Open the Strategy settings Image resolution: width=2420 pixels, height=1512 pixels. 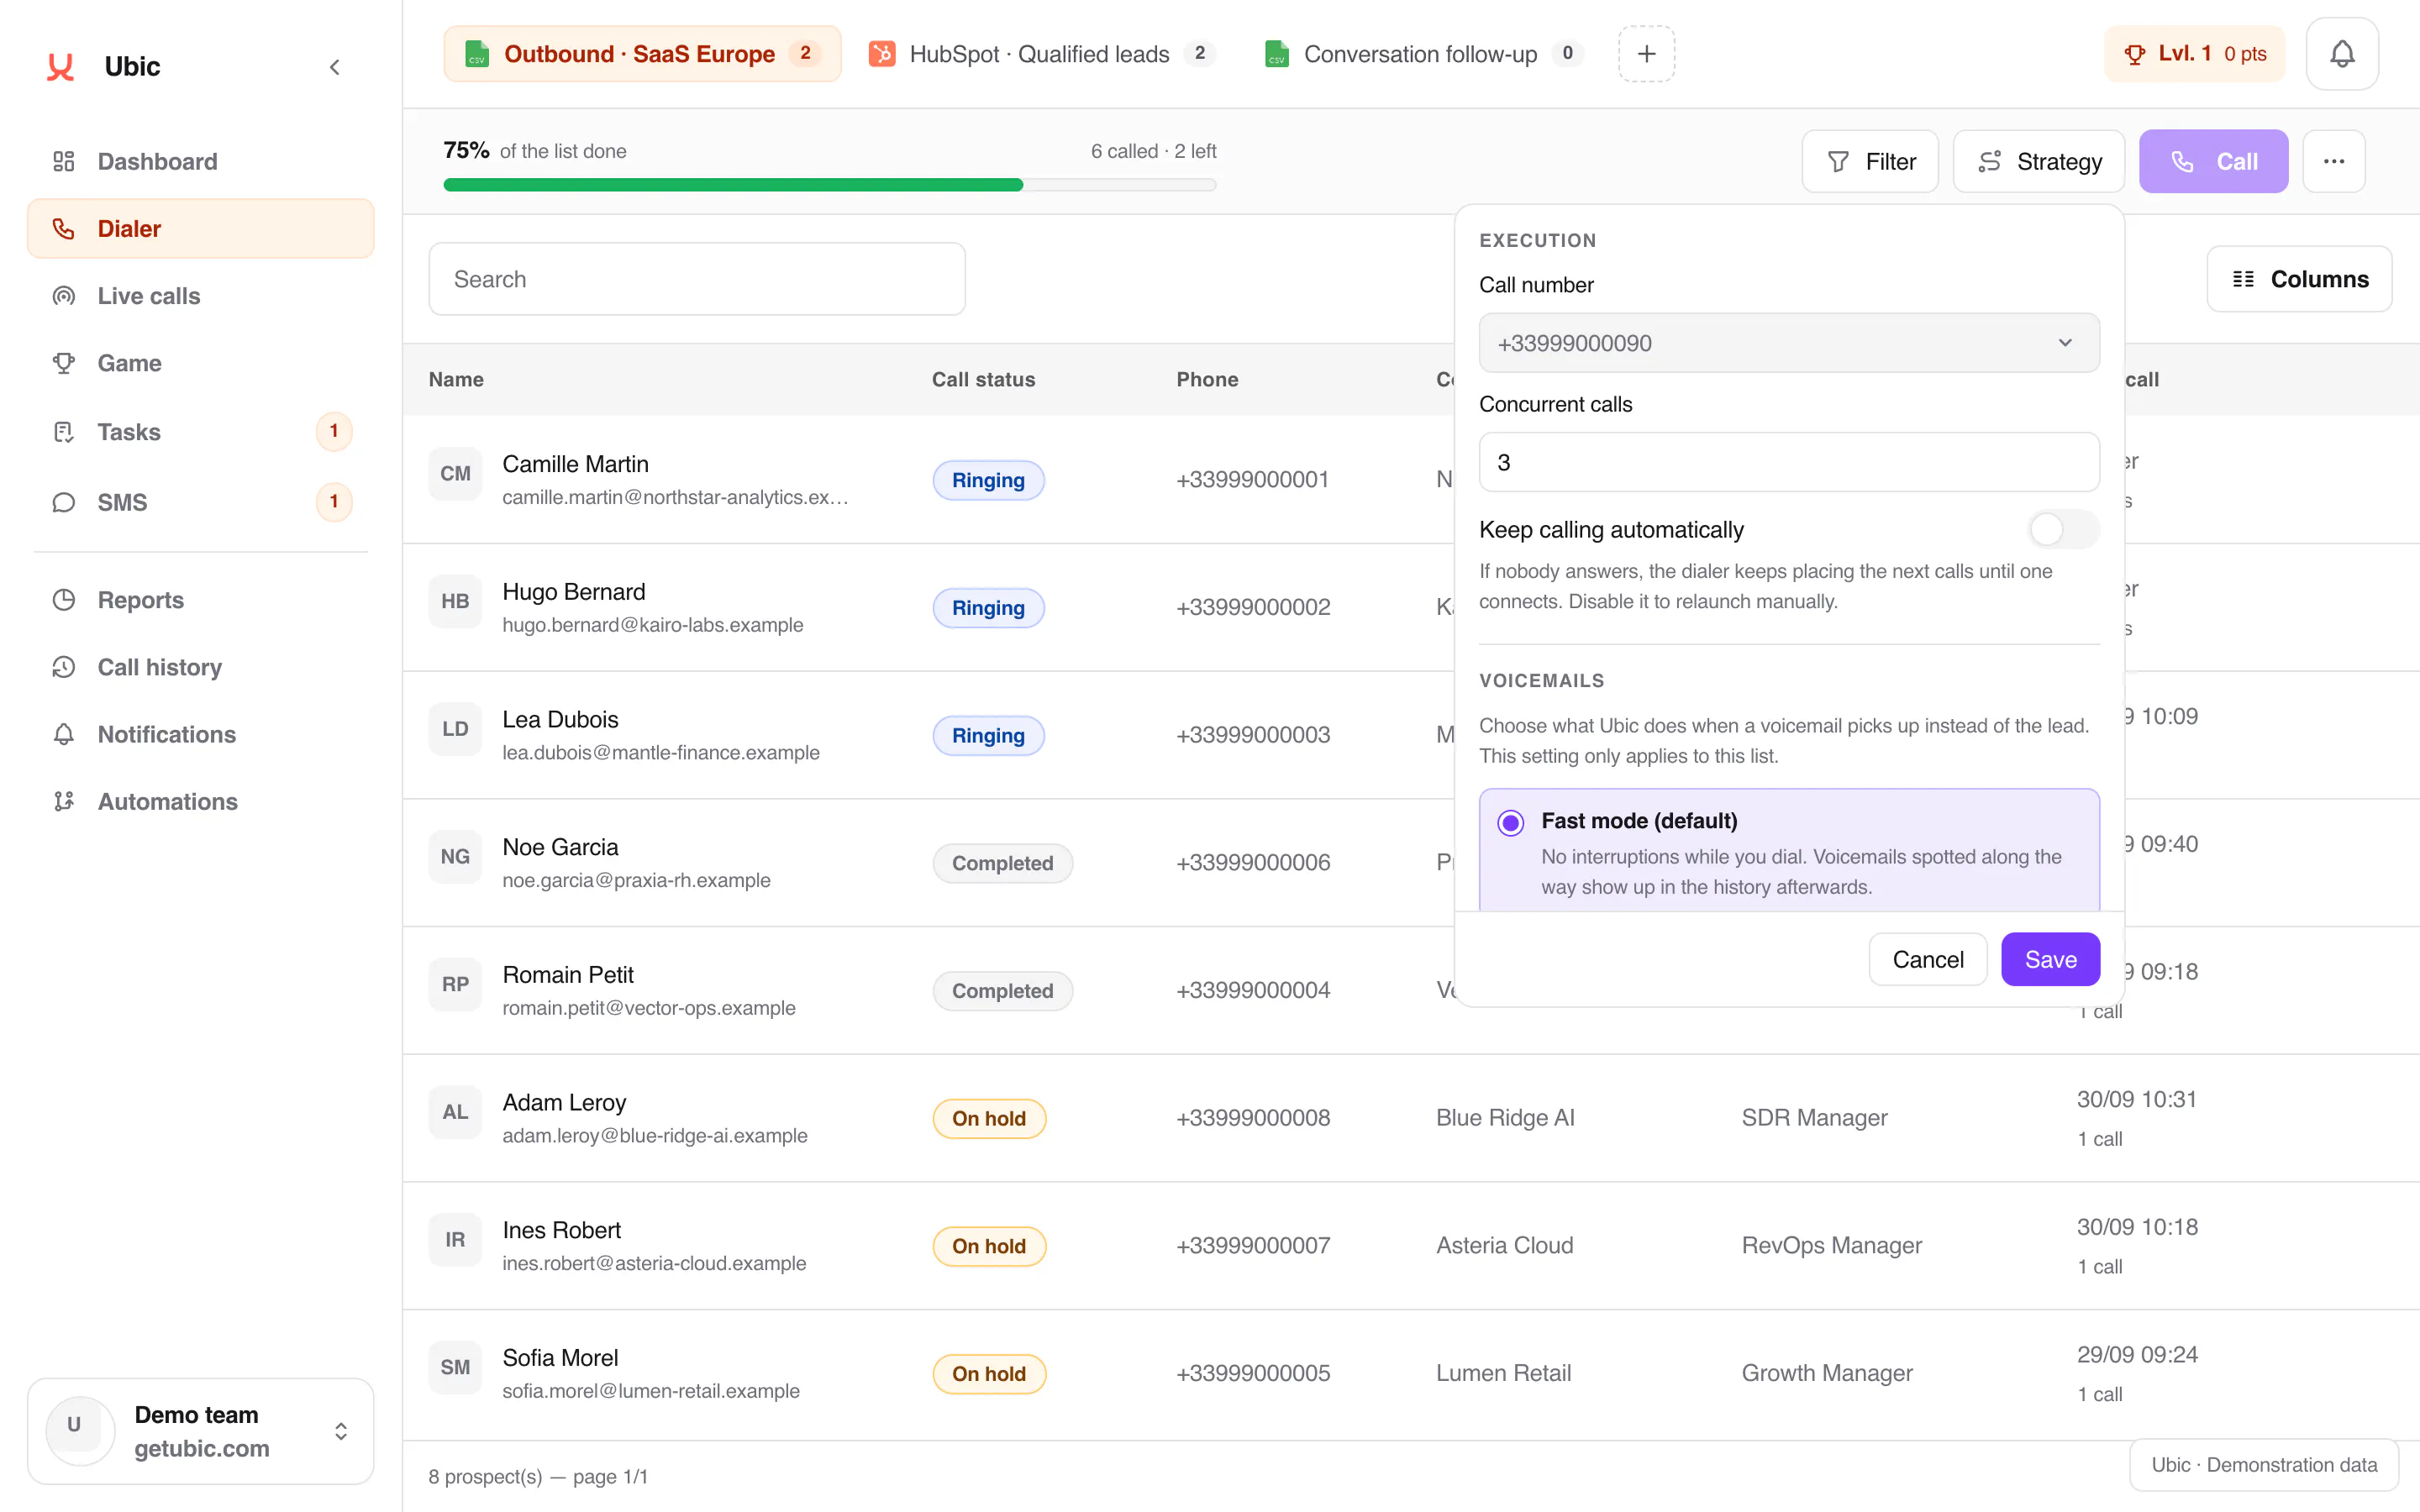pyautogui.click(x=2039, y=161)
